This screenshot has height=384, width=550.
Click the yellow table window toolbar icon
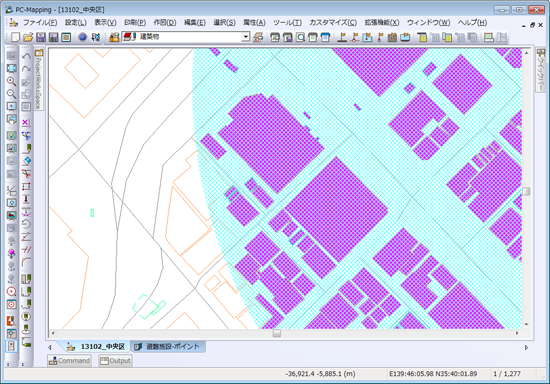[422, 37]
